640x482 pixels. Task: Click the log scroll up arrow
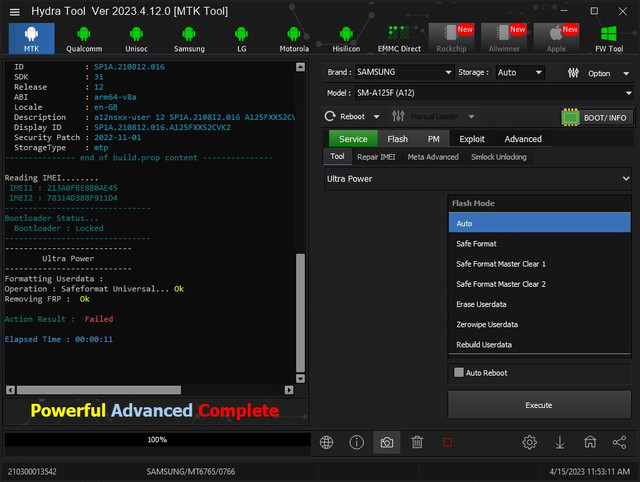click(x=300, y=67)
